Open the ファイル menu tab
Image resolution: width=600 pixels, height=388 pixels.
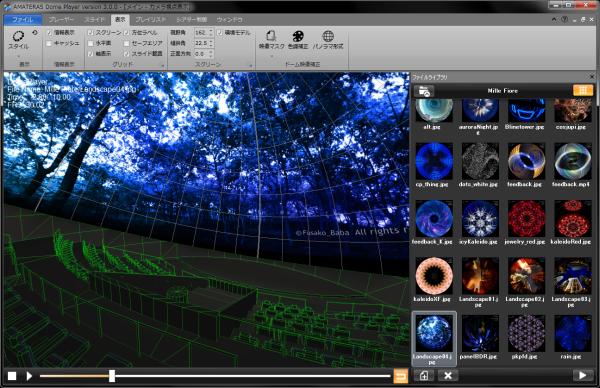pos(23,20)
